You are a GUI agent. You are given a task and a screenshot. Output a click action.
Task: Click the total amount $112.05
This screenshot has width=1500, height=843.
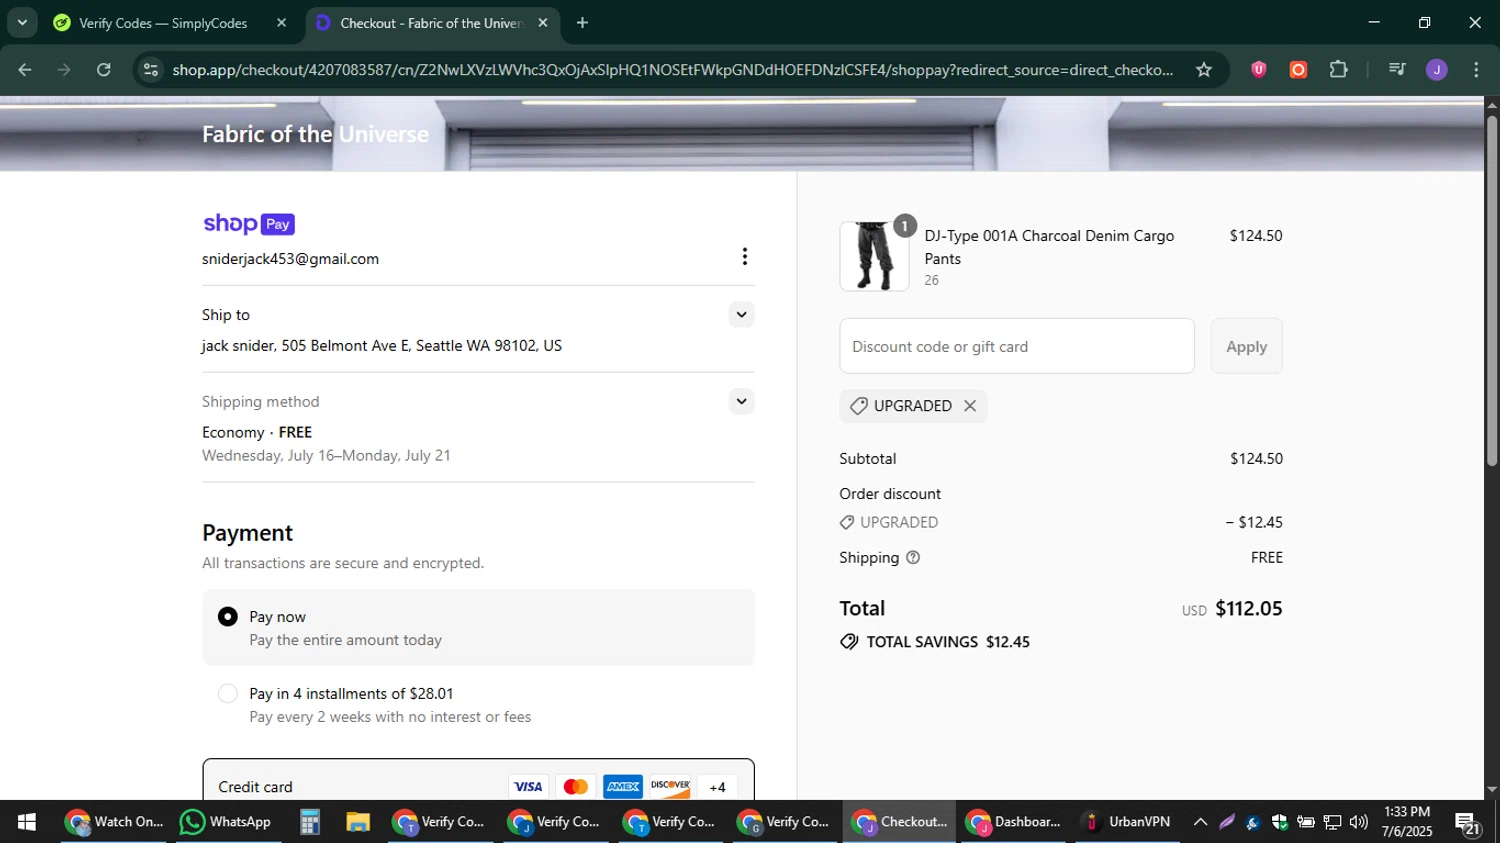1248,609
